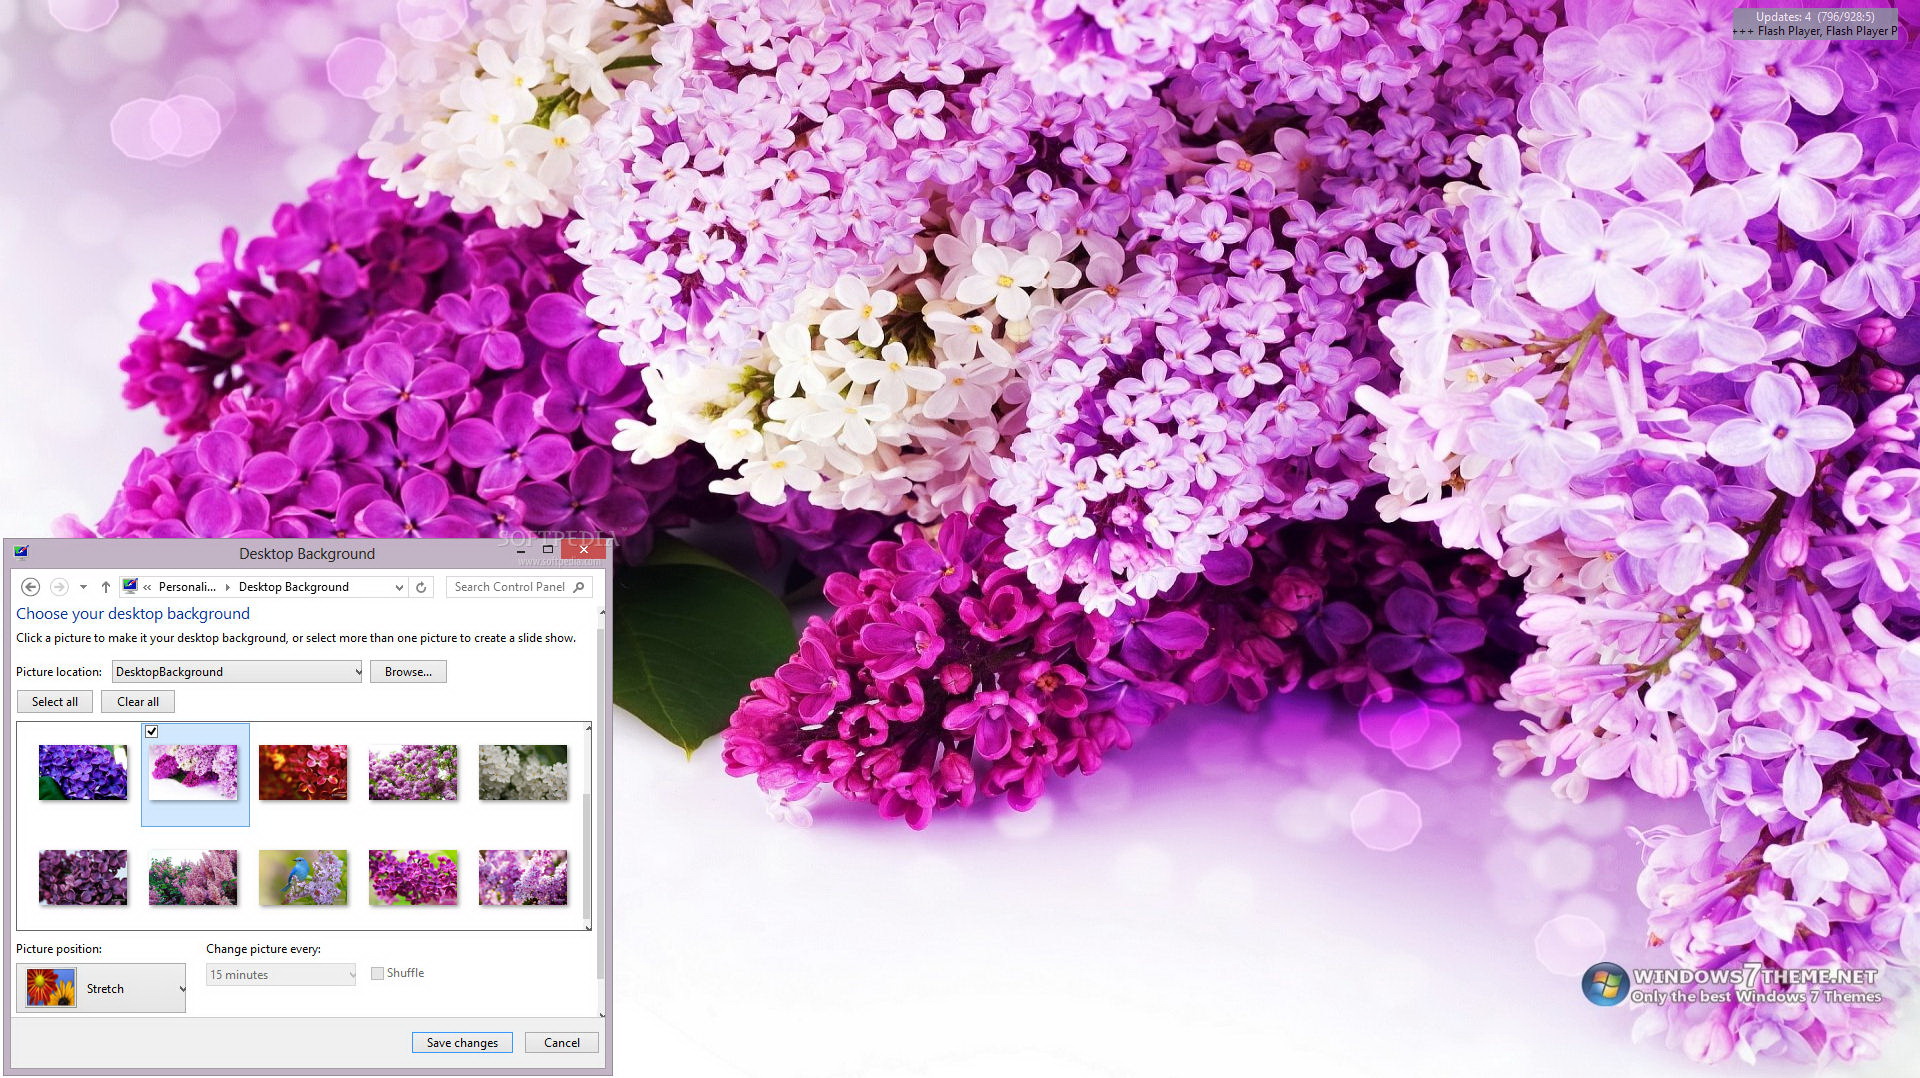The width and height of the screenshot is (1920, 1078).
Task: Click the Control Panel icon in address bar
Action: click(130, 587)
